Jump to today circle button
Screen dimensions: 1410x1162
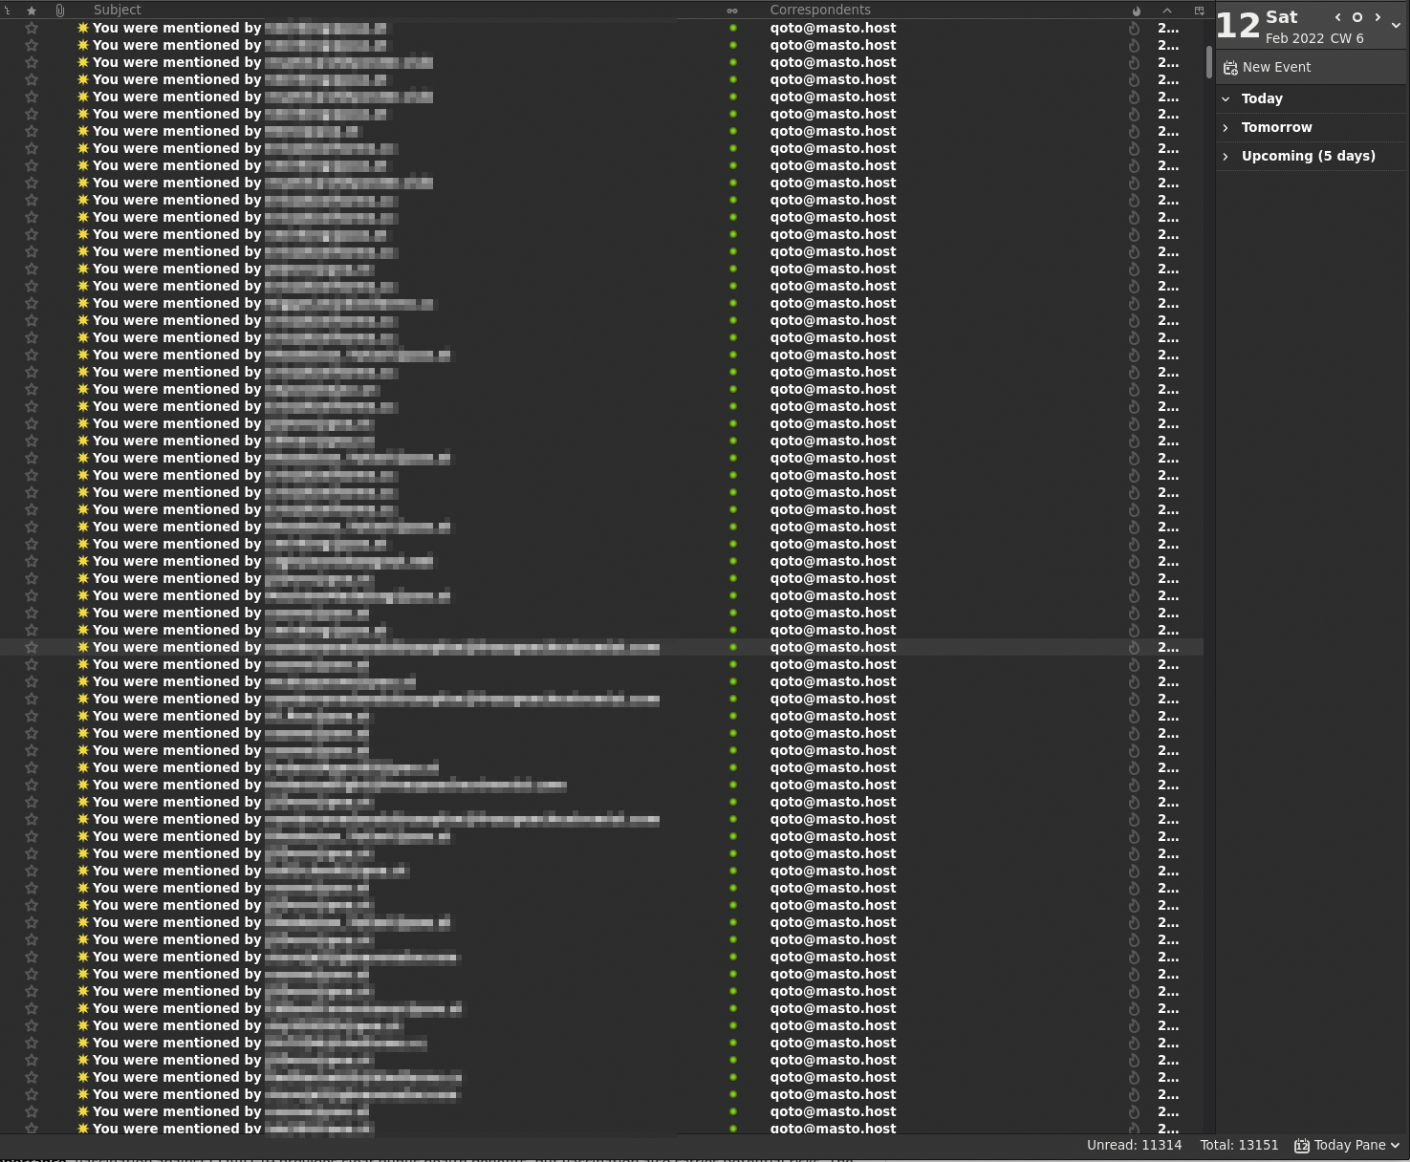click(x=1357, y=17)
